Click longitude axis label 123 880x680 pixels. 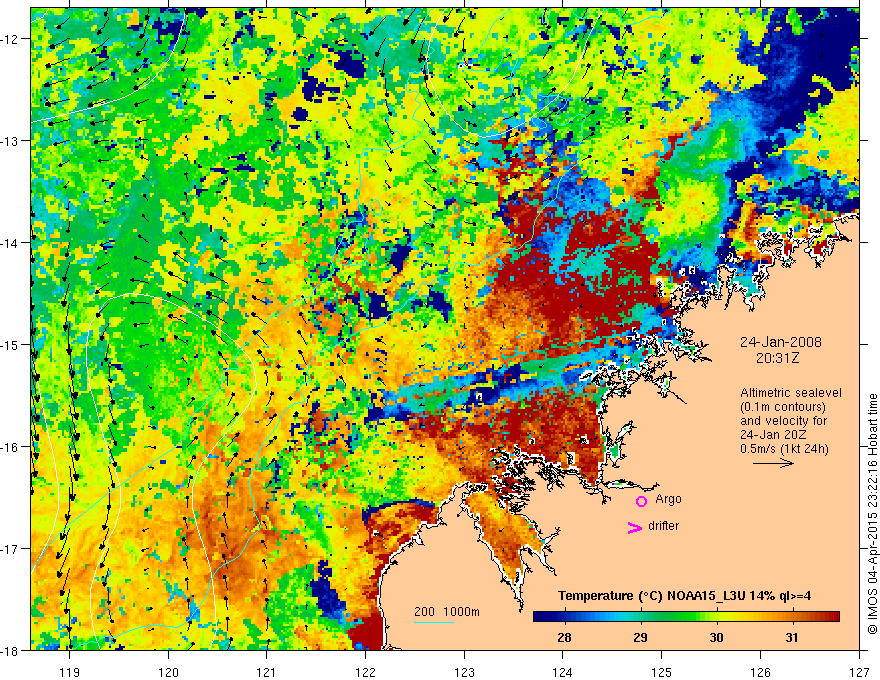(464, 672)
